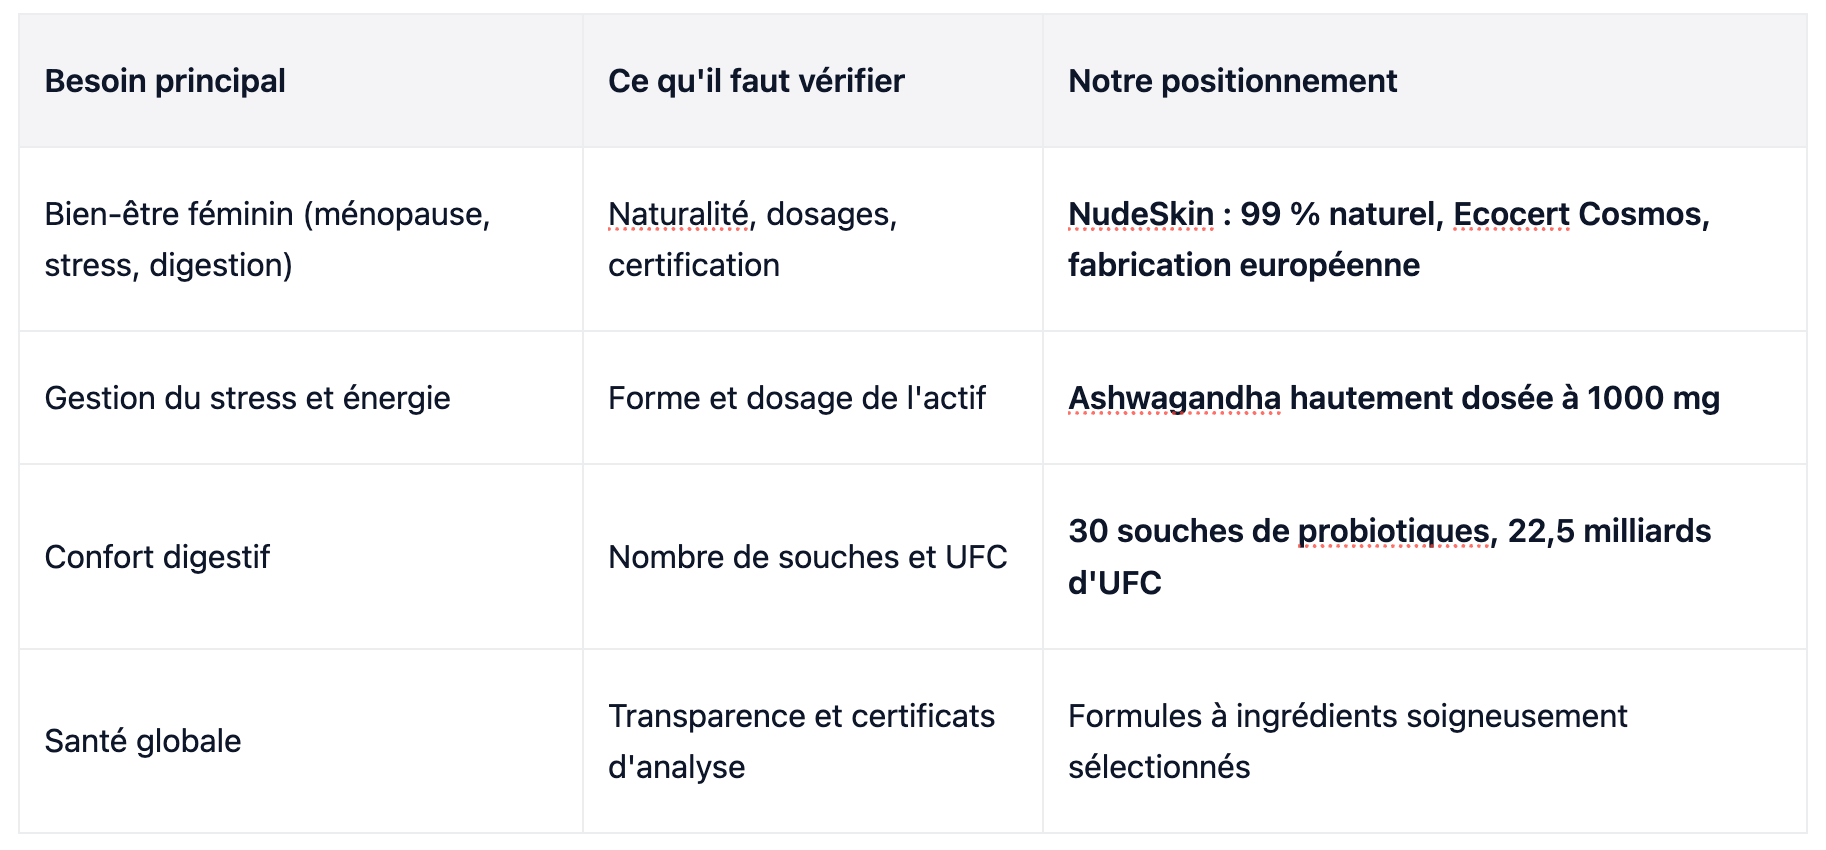Click 'Nombre de souches et UFC' cell
The image size is (1826, 850).
coord(813,556)
